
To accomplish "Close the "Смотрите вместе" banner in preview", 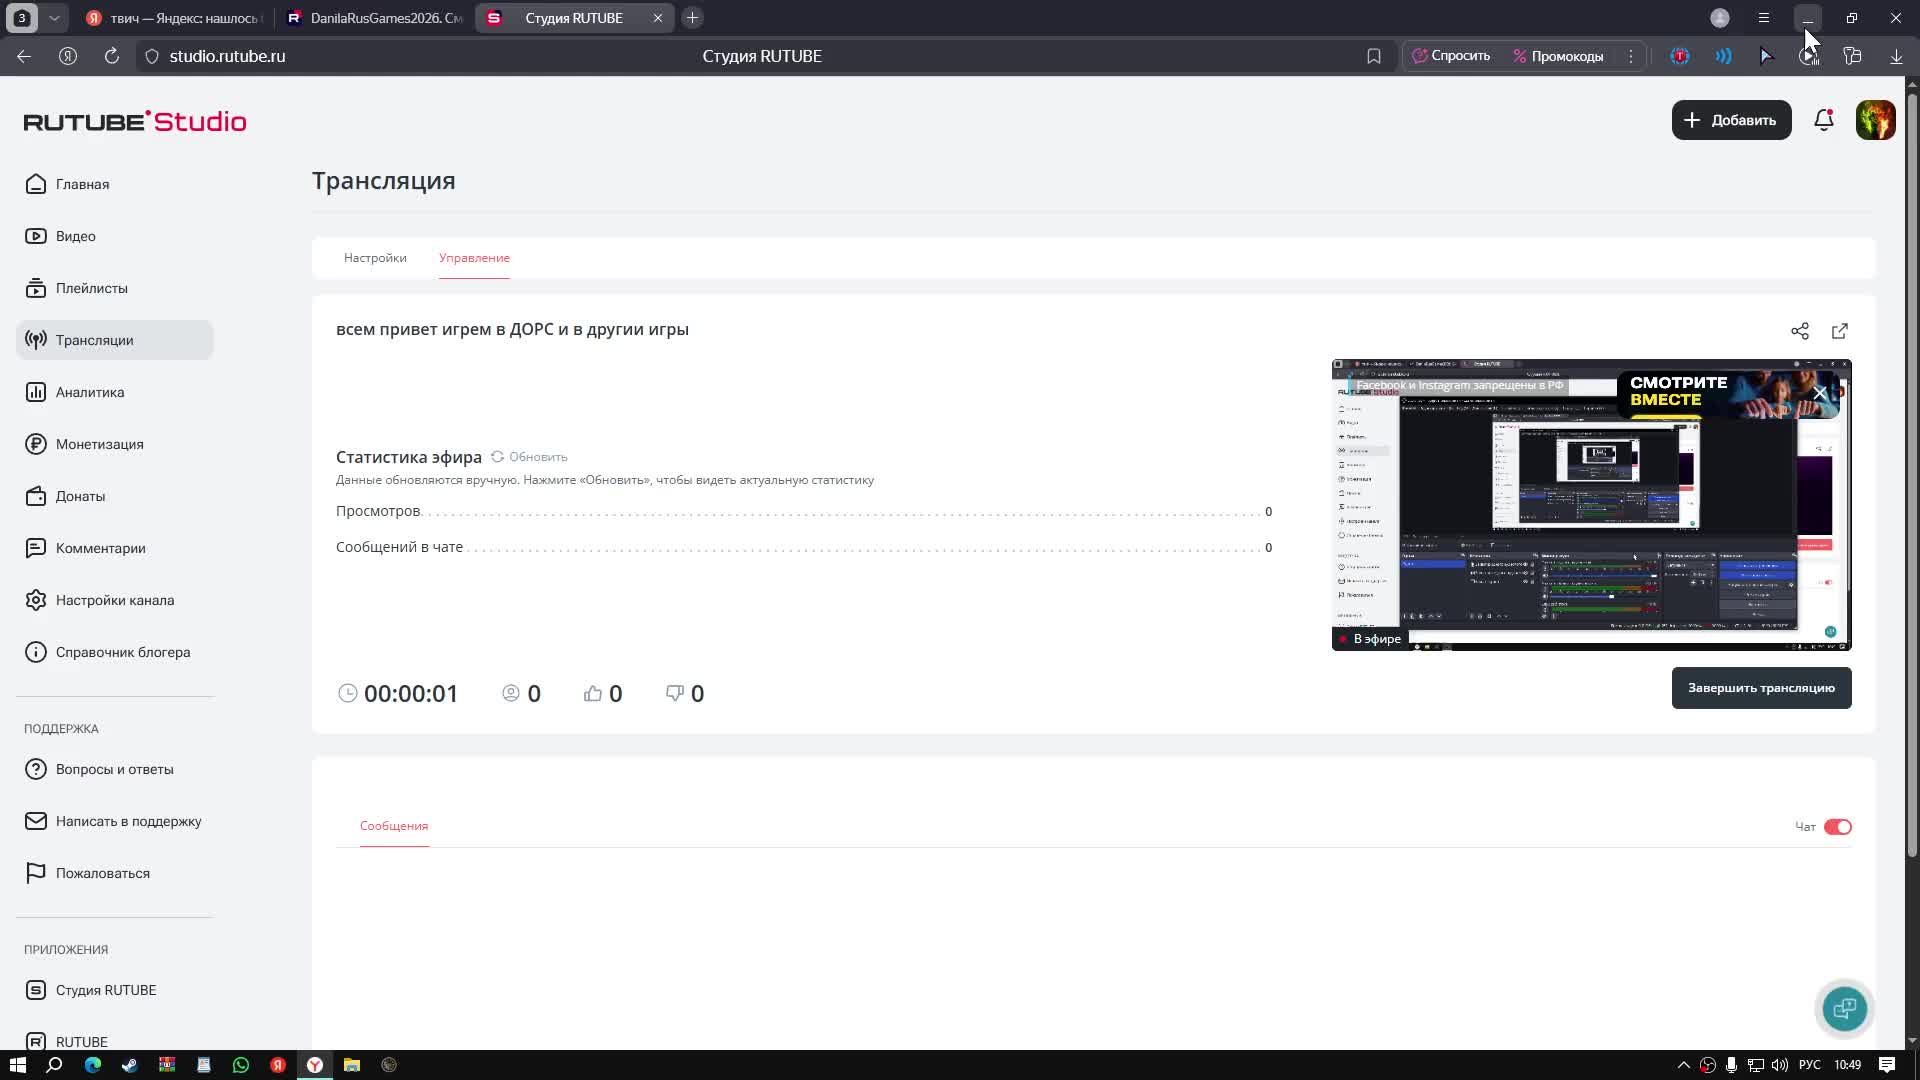I will pos(1820,393).
